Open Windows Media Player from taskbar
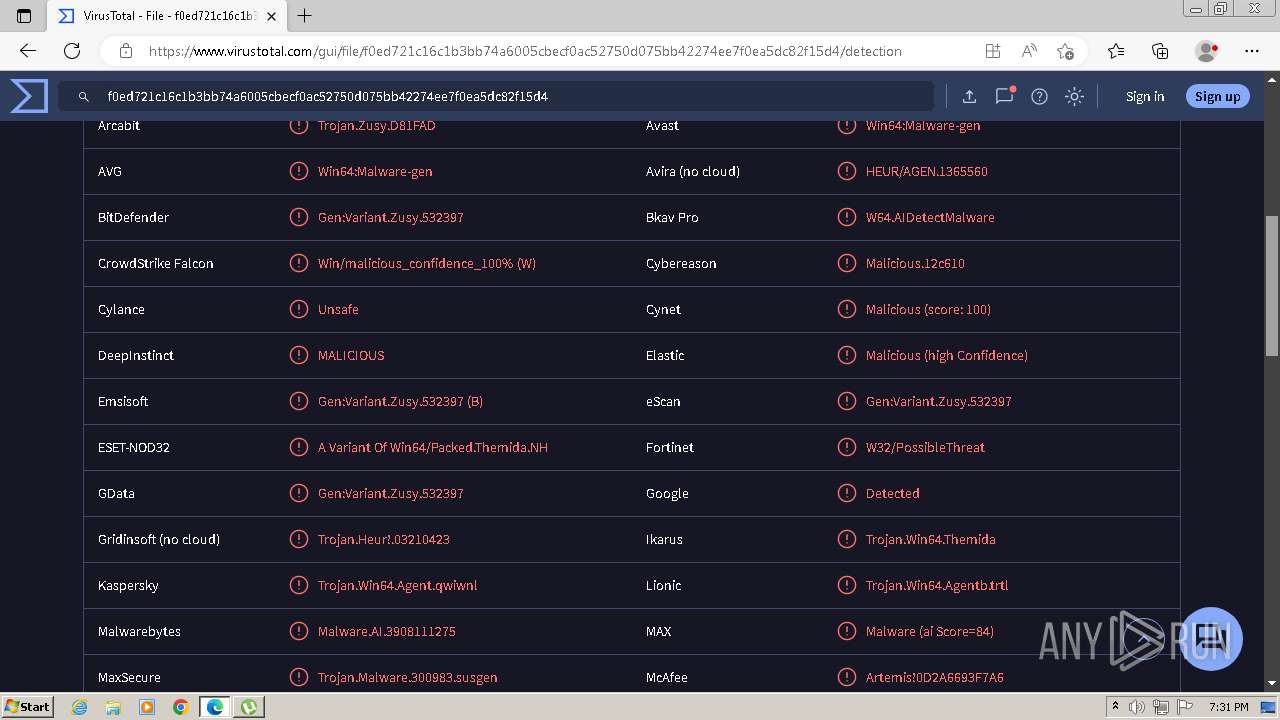Screen dimensions: 1280x720 pos(147,707)
